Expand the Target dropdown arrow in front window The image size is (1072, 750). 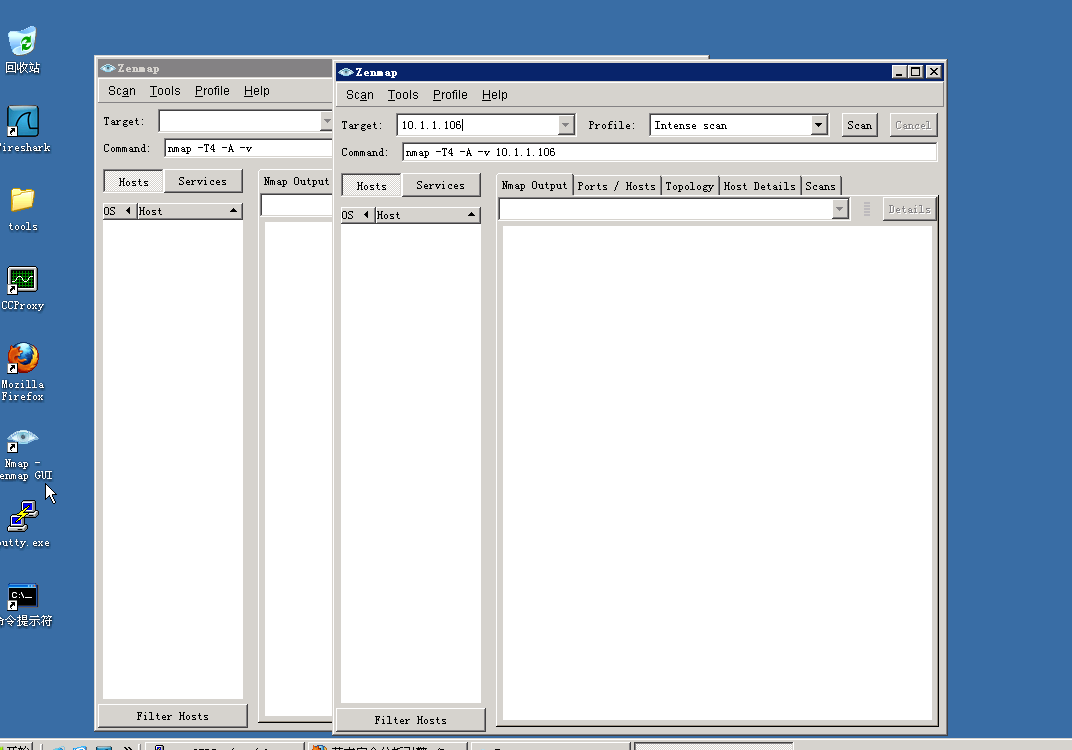click(x=565, y=125)
